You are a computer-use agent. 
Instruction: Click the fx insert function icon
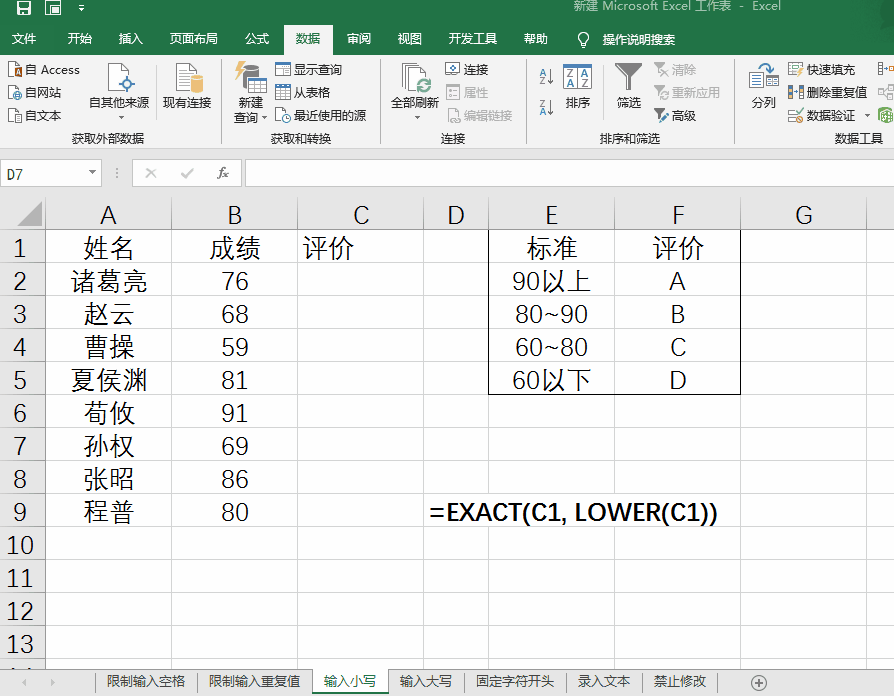(222, 172)
